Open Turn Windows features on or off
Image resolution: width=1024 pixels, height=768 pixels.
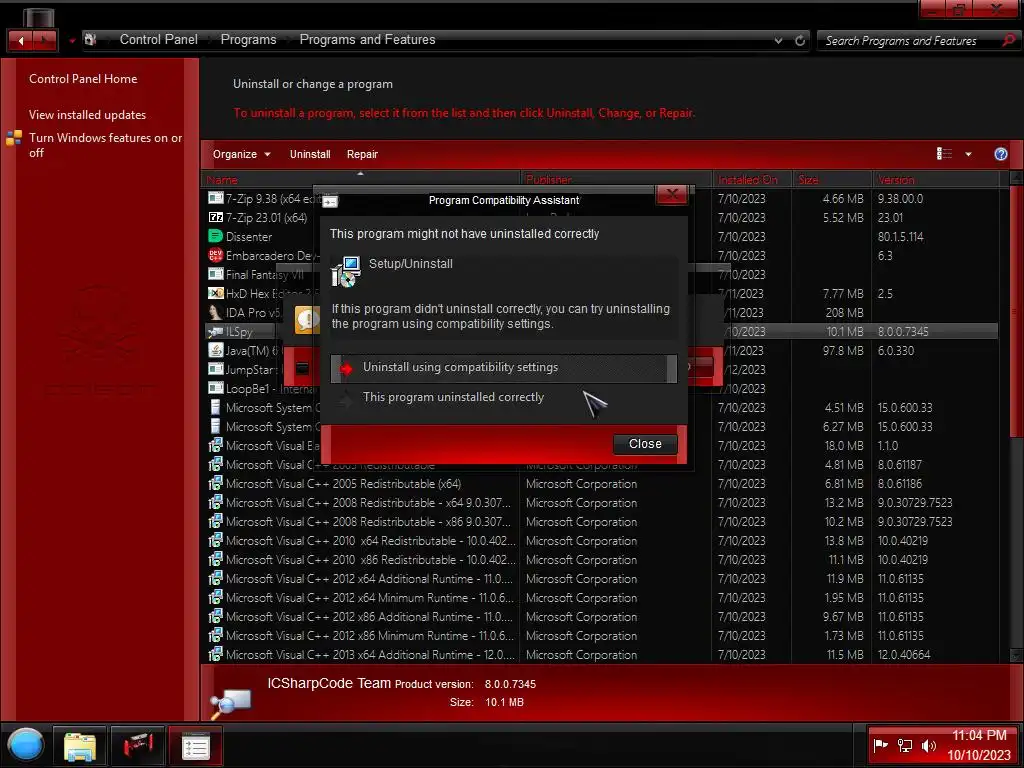pos(104,145)
